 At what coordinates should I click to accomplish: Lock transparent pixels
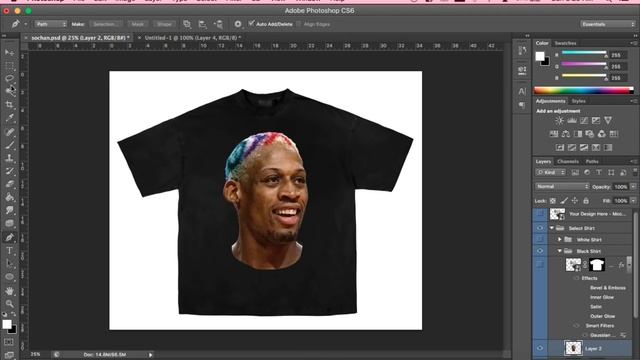[x=553, y=200]
